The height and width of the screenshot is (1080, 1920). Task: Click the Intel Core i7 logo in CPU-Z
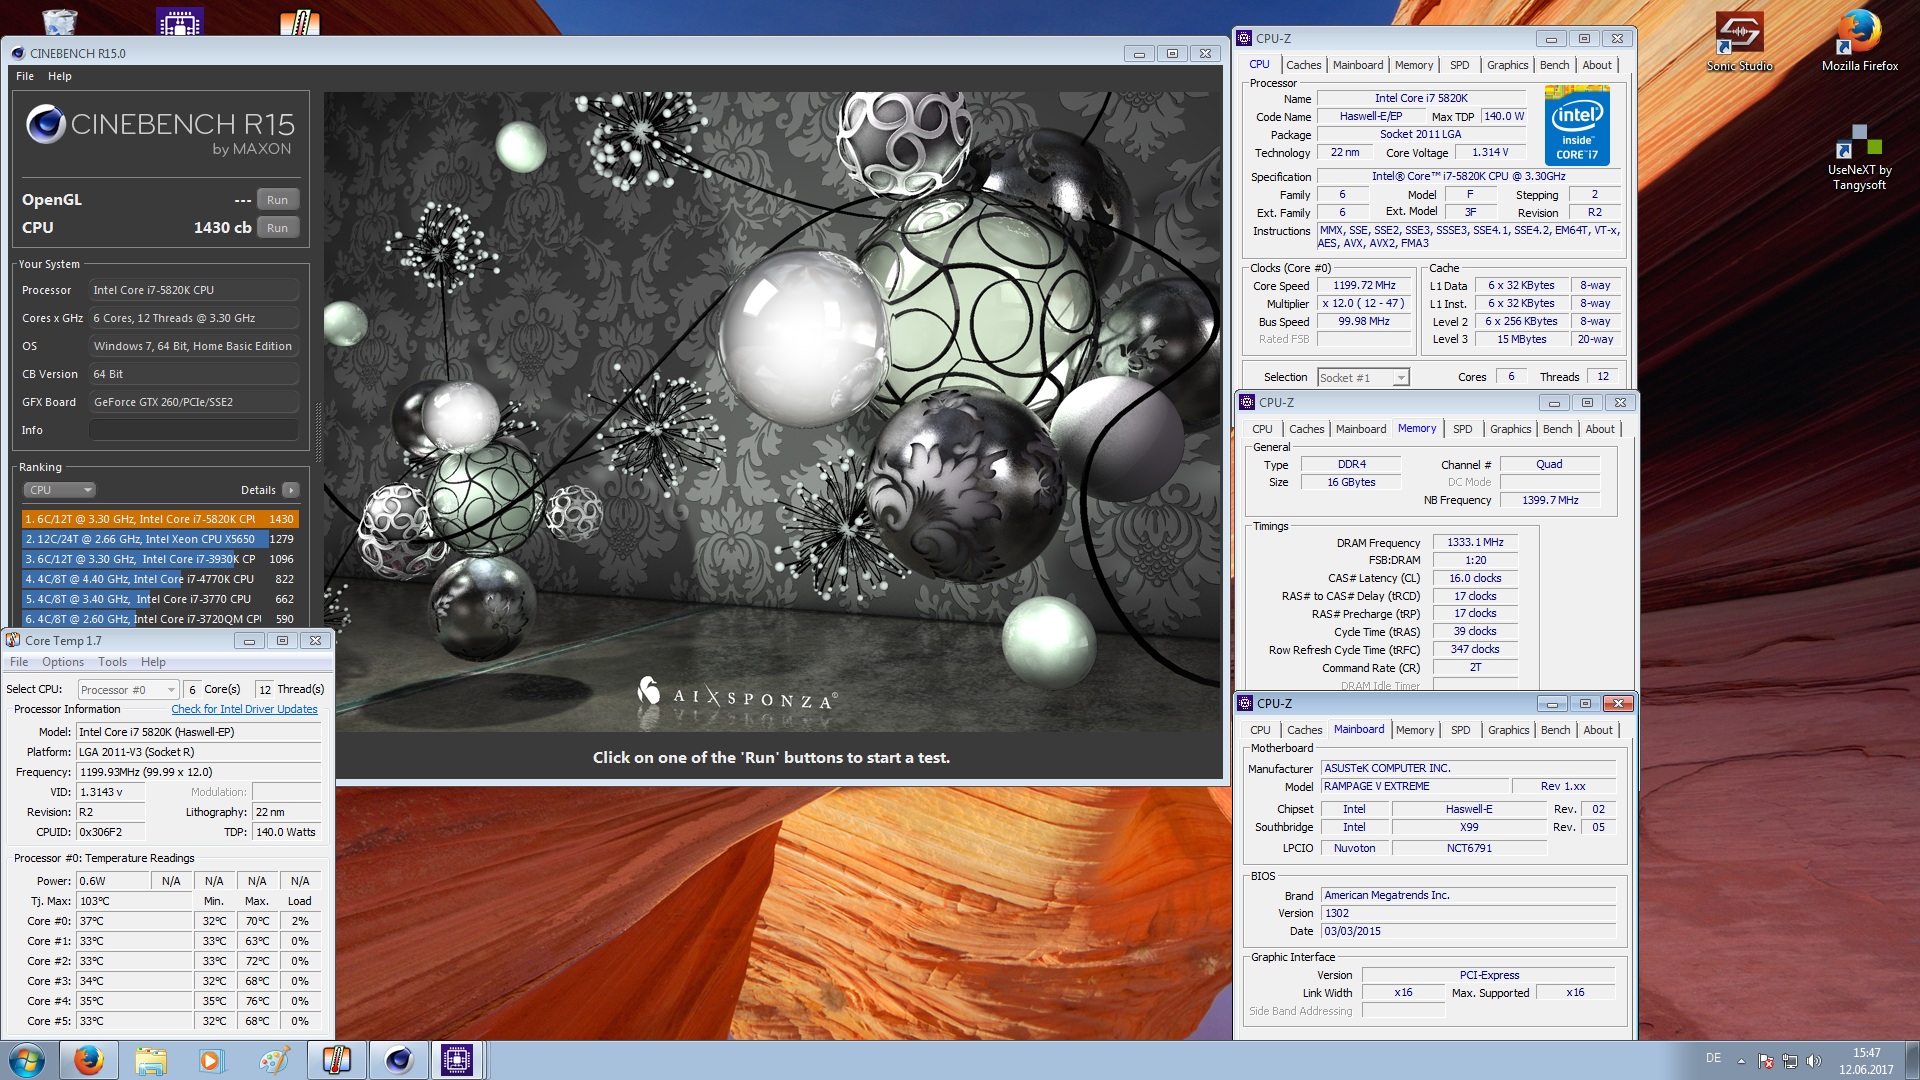click(1577, 125)
